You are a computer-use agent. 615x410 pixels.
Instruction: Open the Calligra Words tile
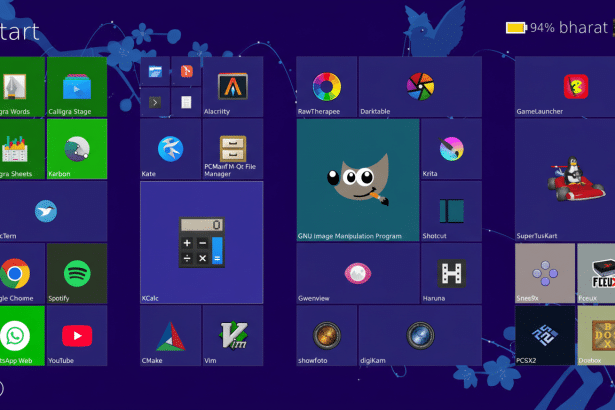click(22, 87)
